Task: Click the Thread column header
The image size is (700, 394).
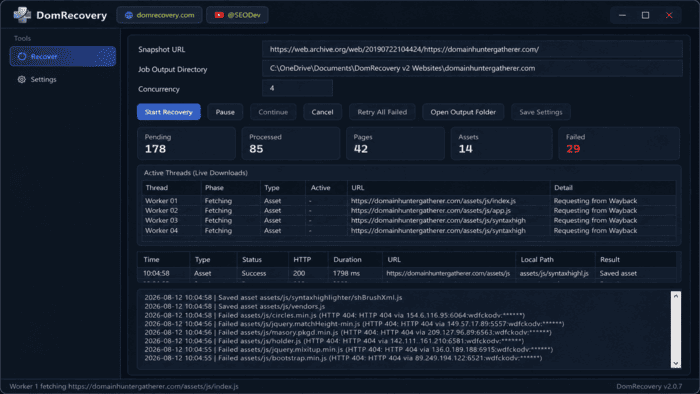Action: click(171, 188)
